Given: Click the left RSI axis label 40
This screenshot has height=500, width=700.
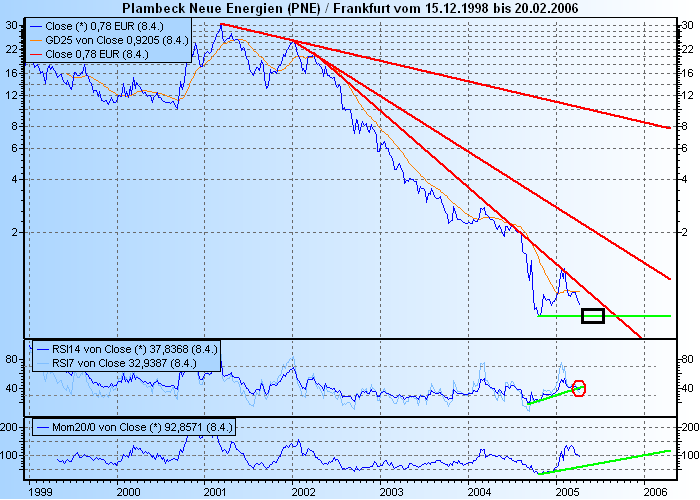Looking at the screenshot, I should [12, 388].
